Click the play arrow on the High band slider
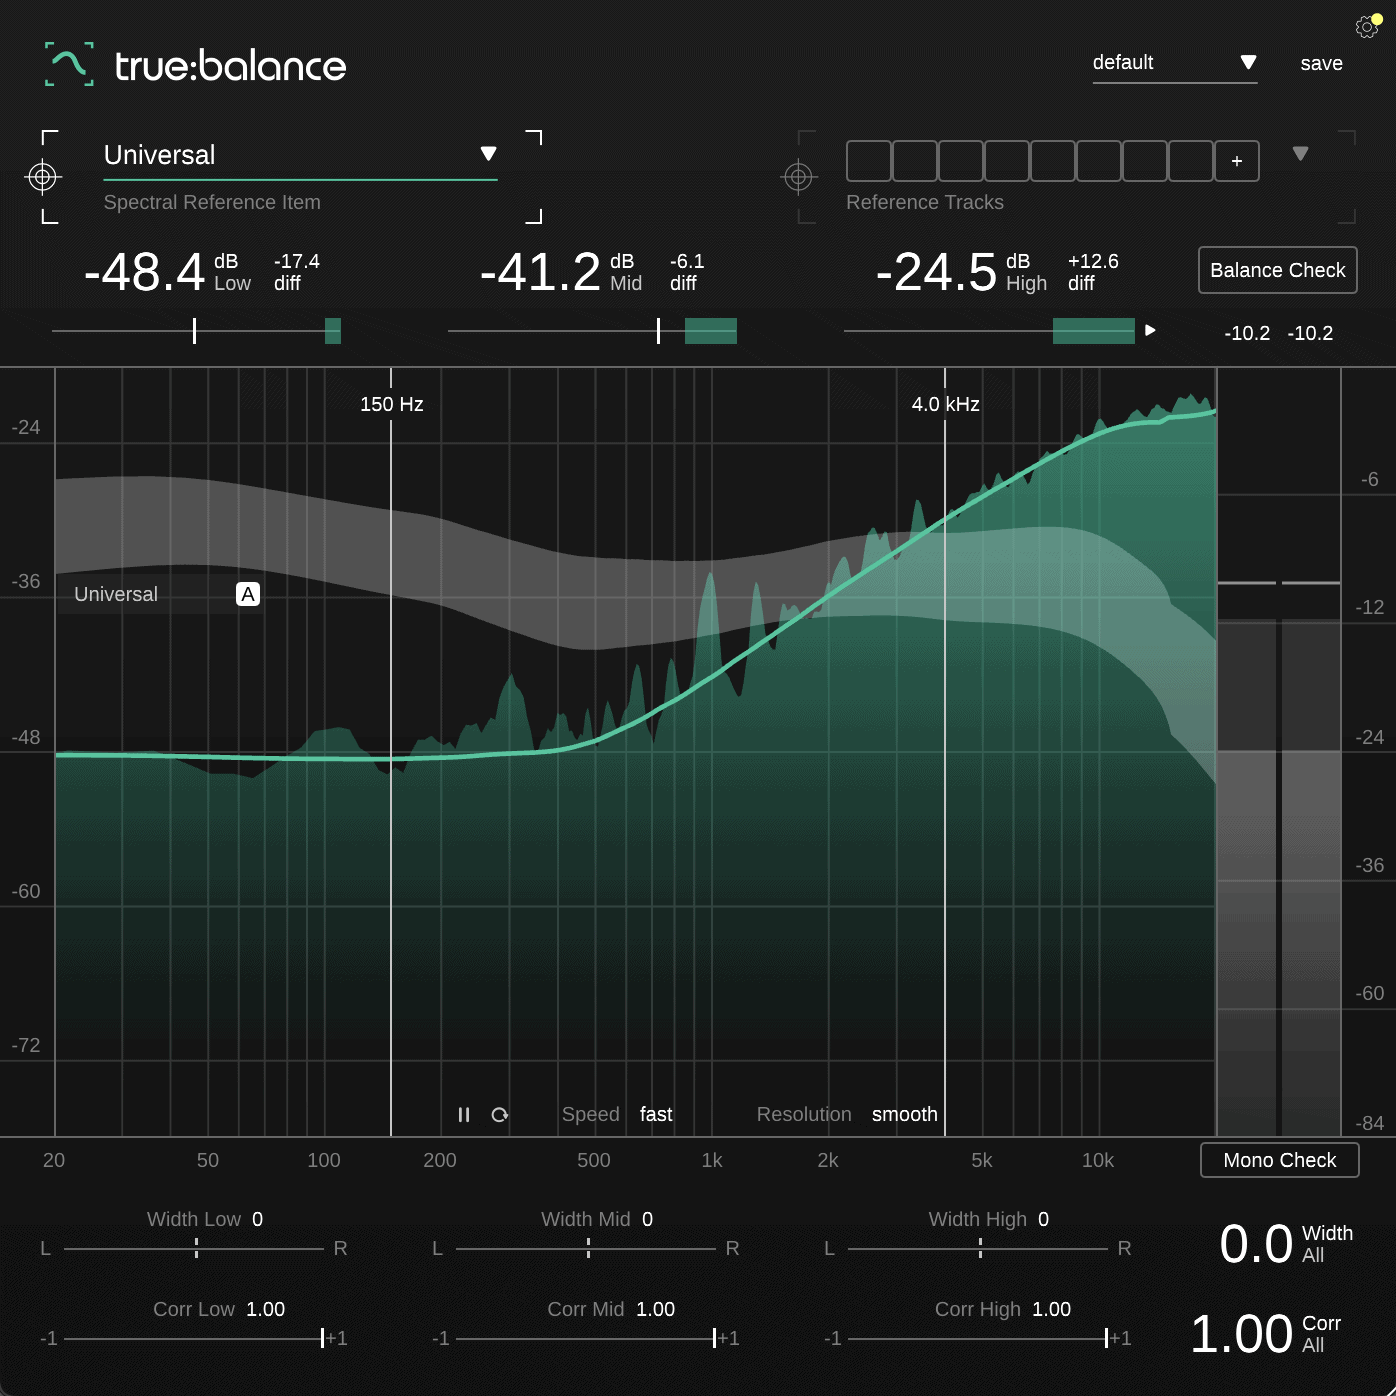 point(1150,330)
